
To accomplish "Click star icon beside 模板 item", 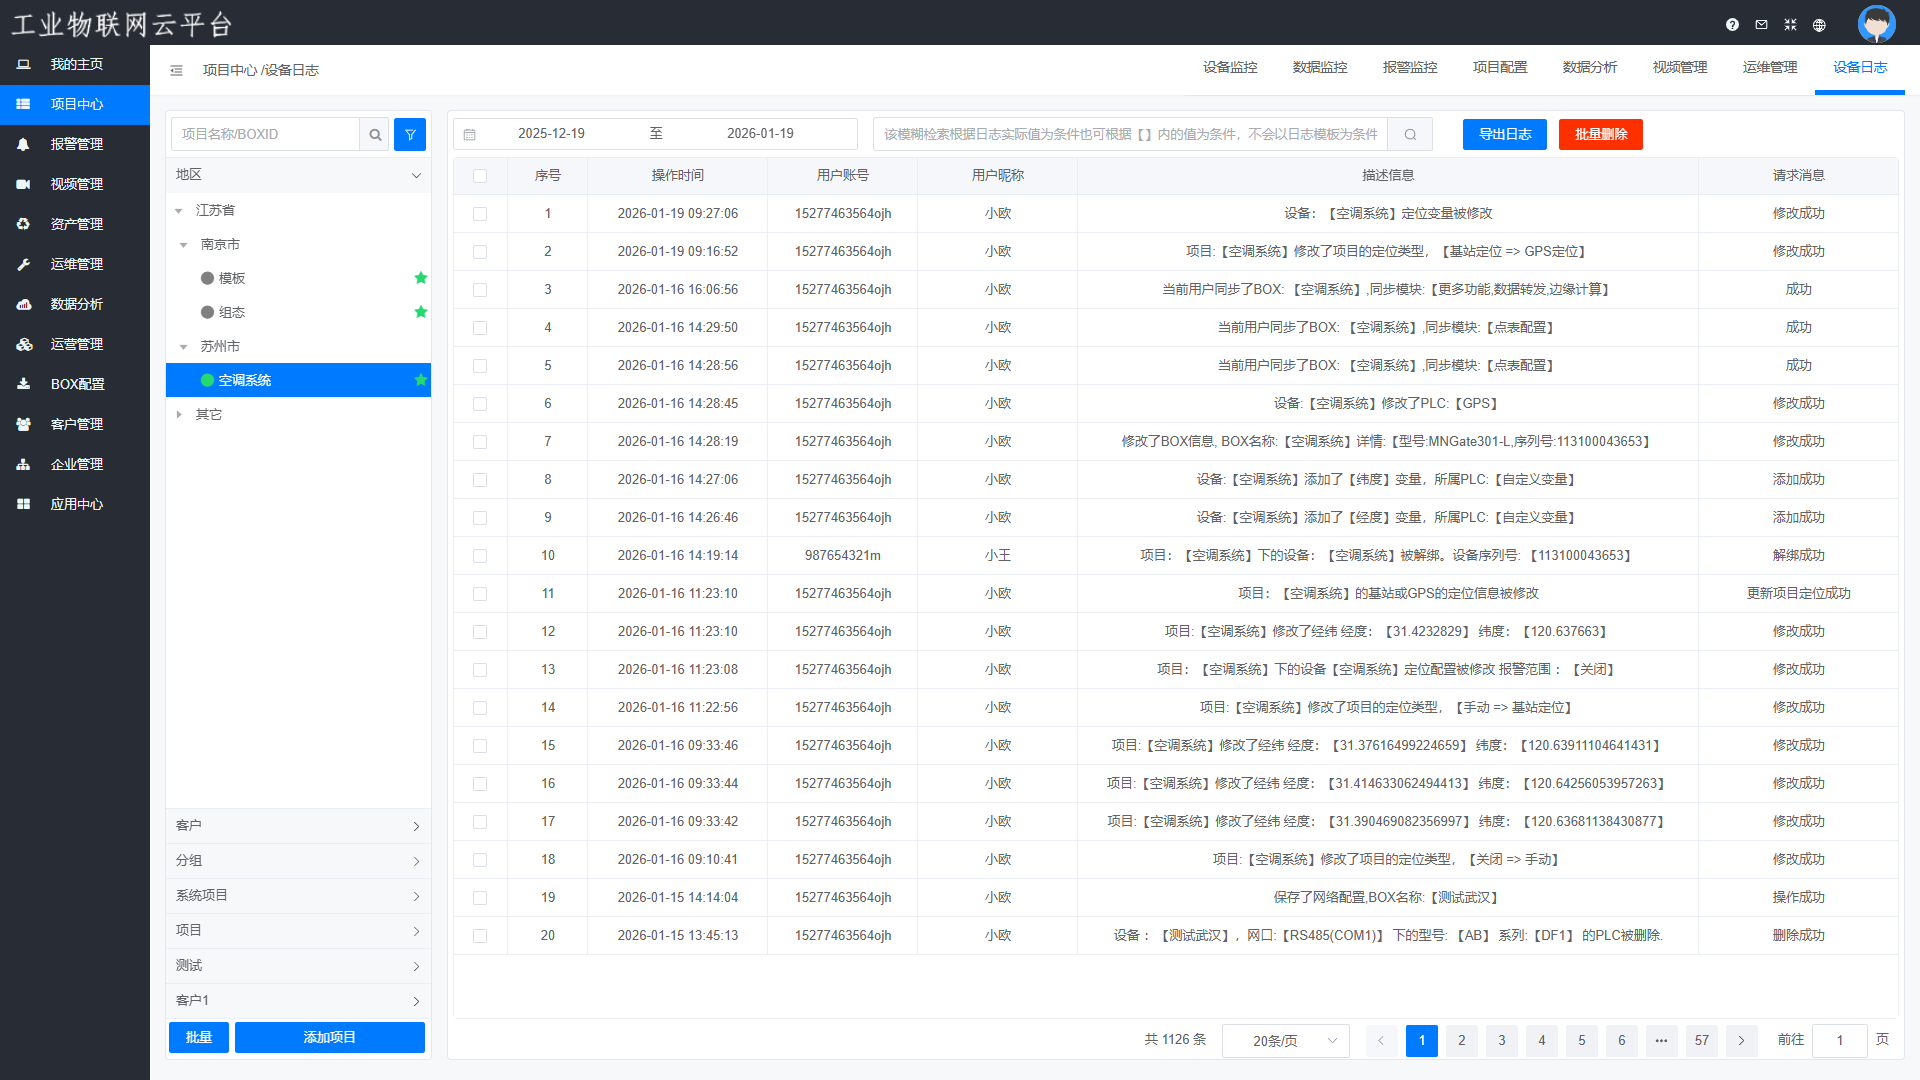I will click(x=421, y=278).
